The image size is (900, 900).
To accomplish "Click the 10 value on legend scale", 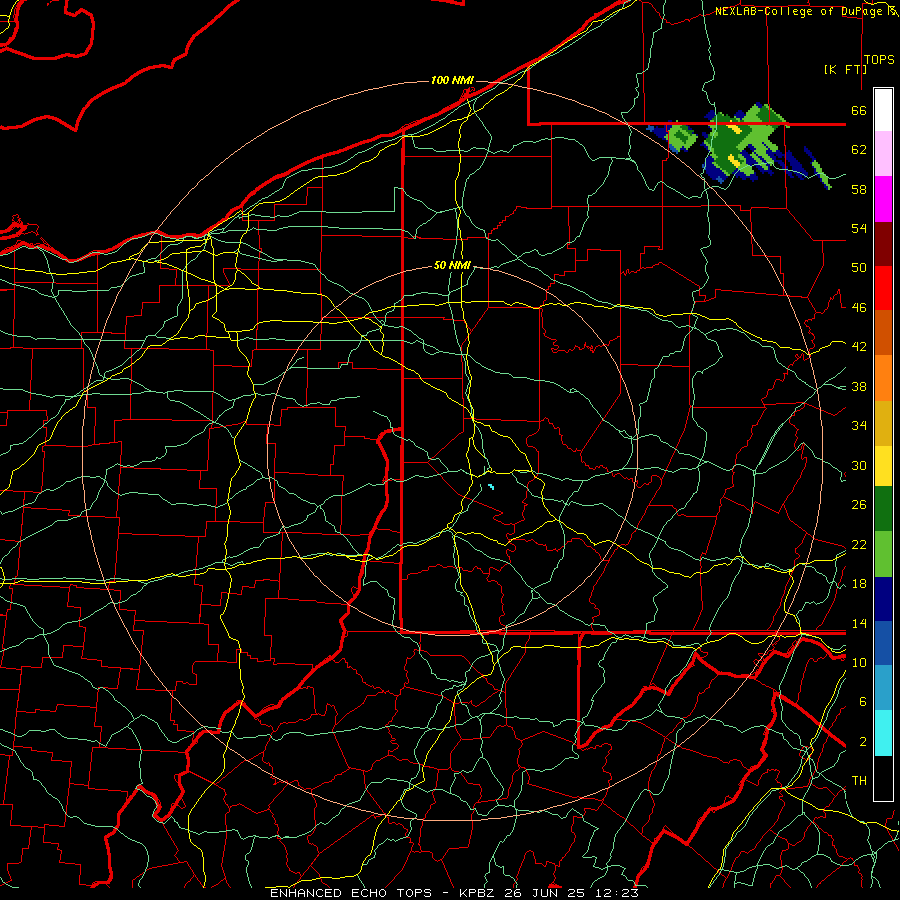I will [x=859, y=662].
